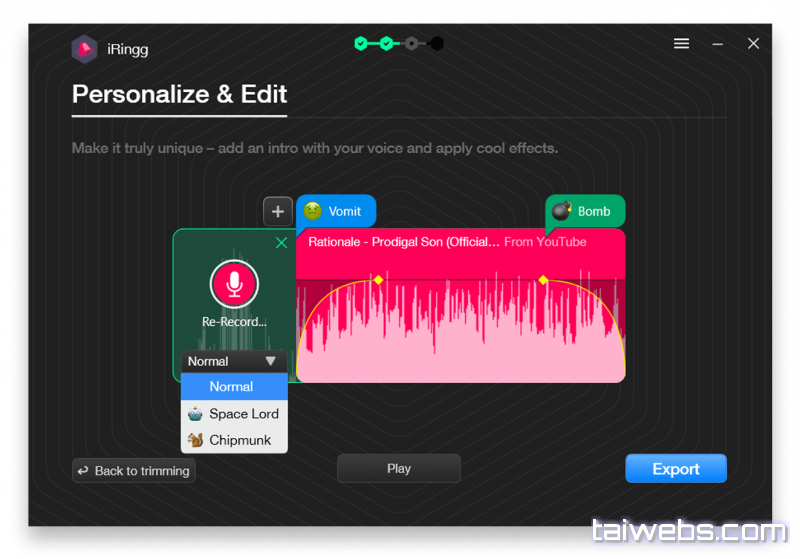The width and height of the screenshot is (800, 559).
Task: Click the first completed step indicator
Action: 361,44
